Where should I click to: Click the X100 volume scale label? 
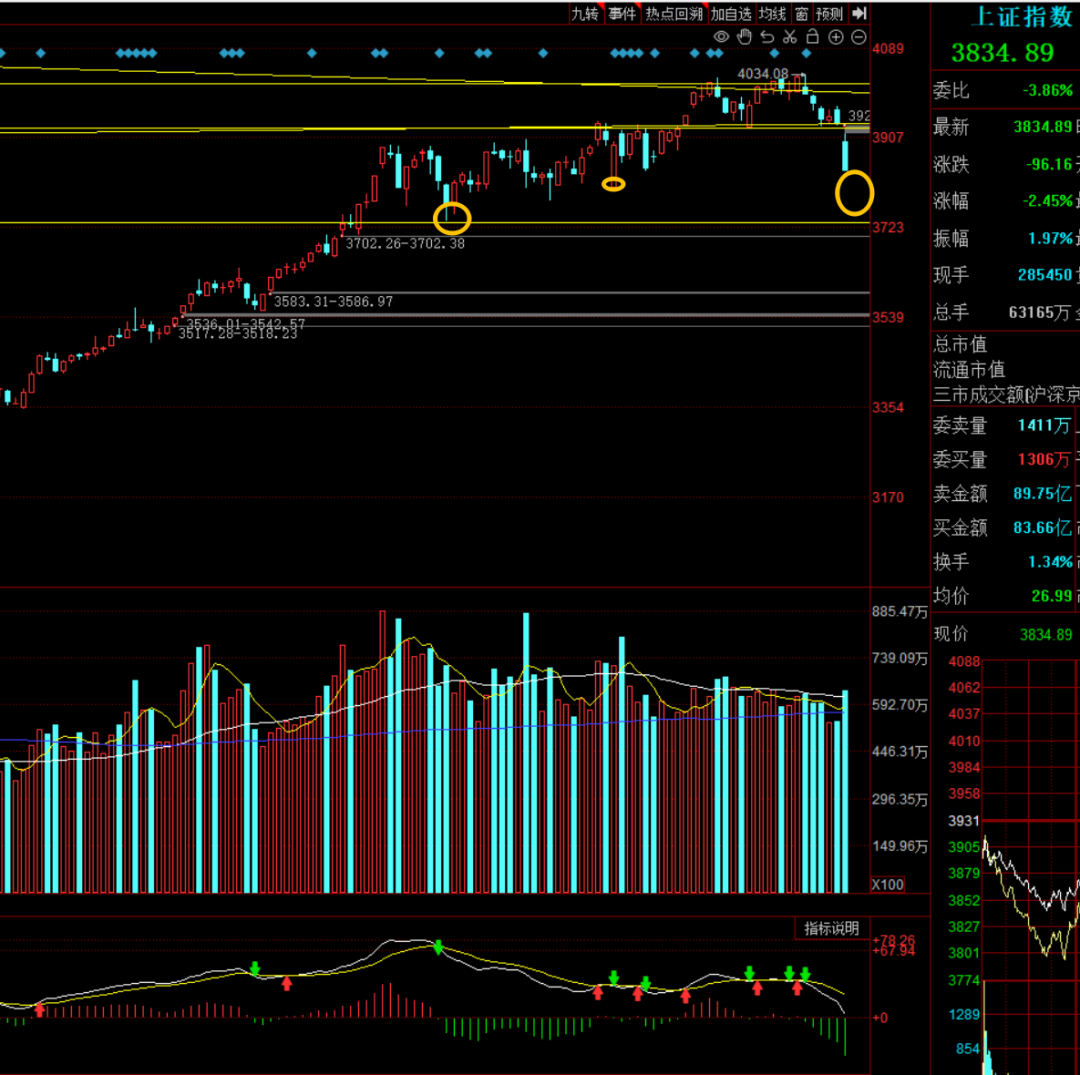887,885
